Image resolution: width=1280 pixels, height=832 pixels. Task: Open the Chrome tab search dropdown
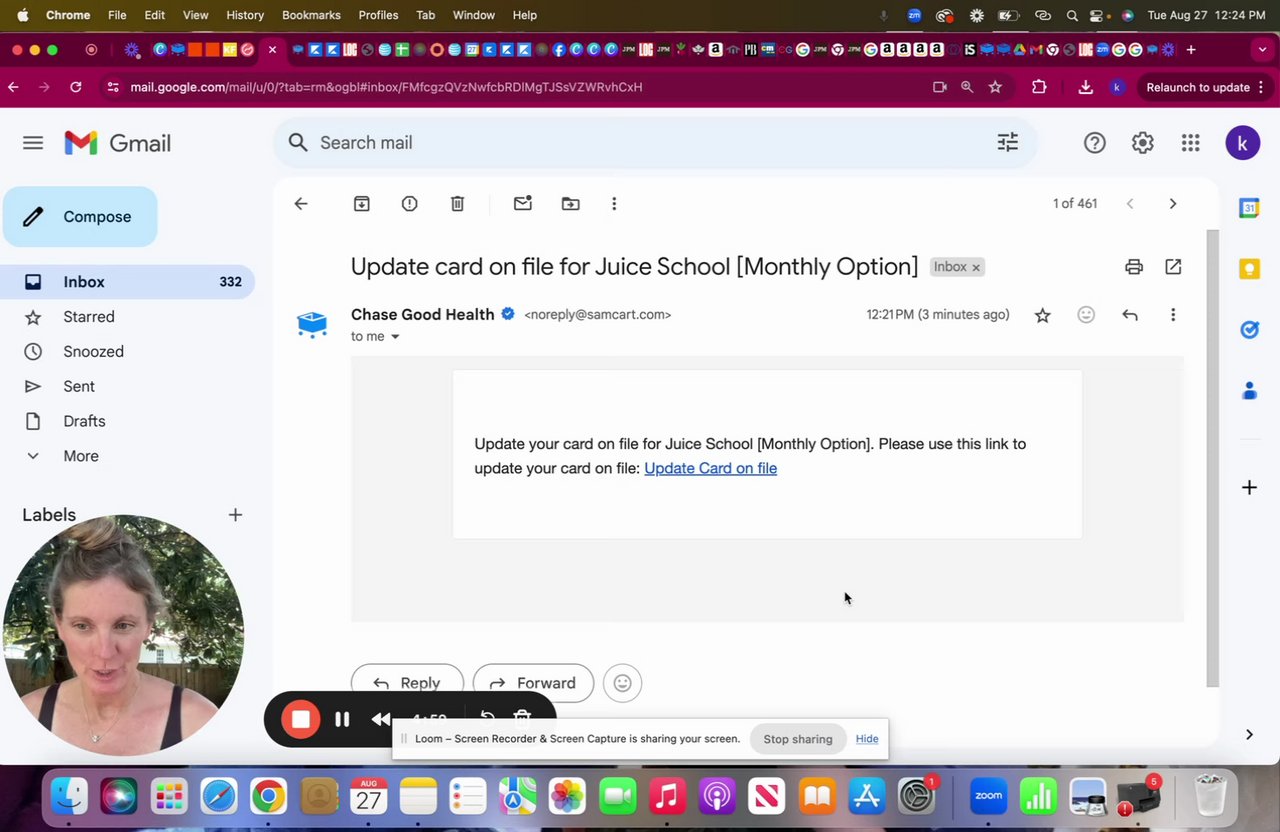(1263, 49)
